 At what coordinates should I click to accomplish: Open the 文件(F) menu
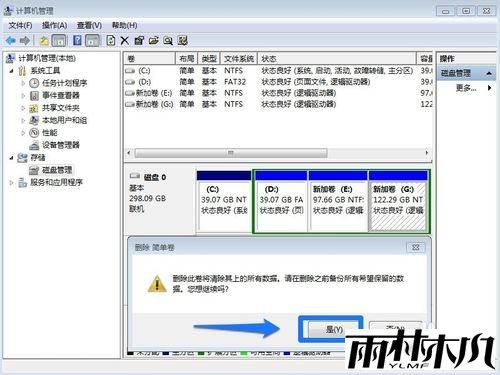point(20,25)
